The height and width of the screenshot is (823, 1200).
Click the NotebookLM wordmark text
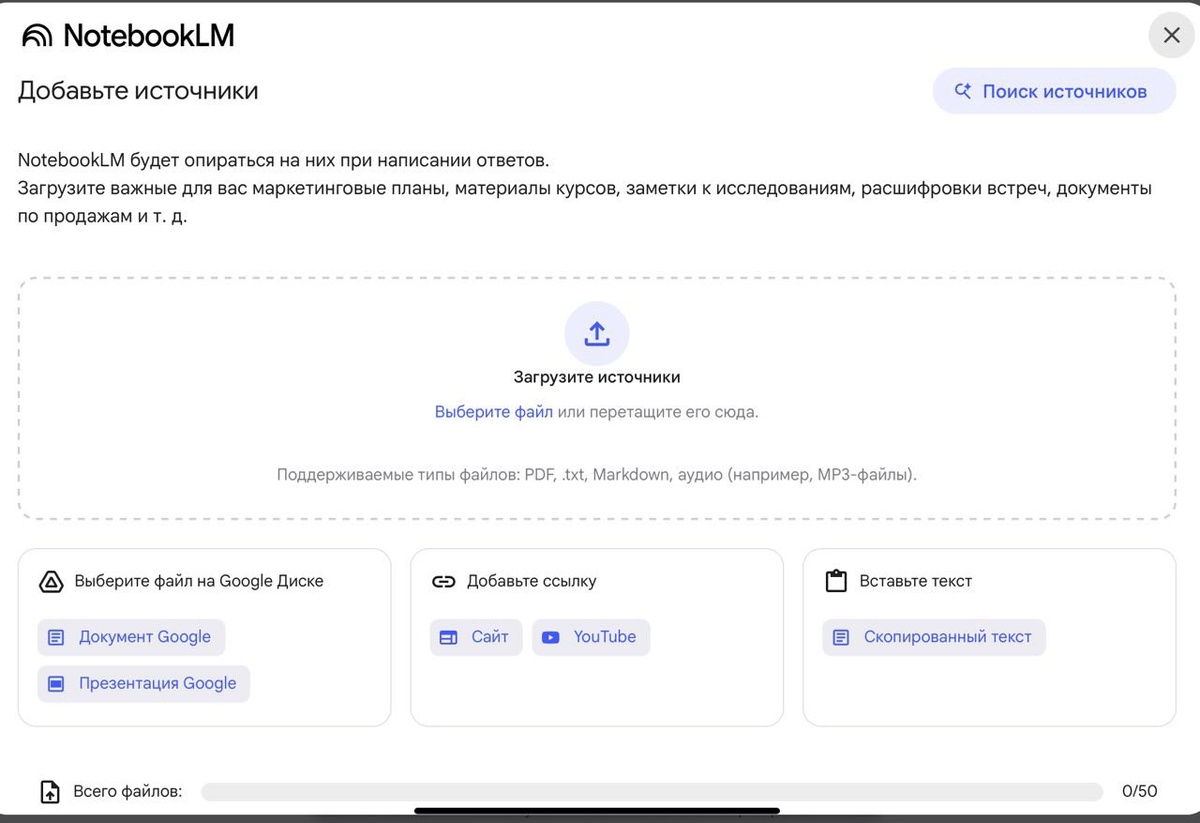pyautogui.click(x=149, y=36)
